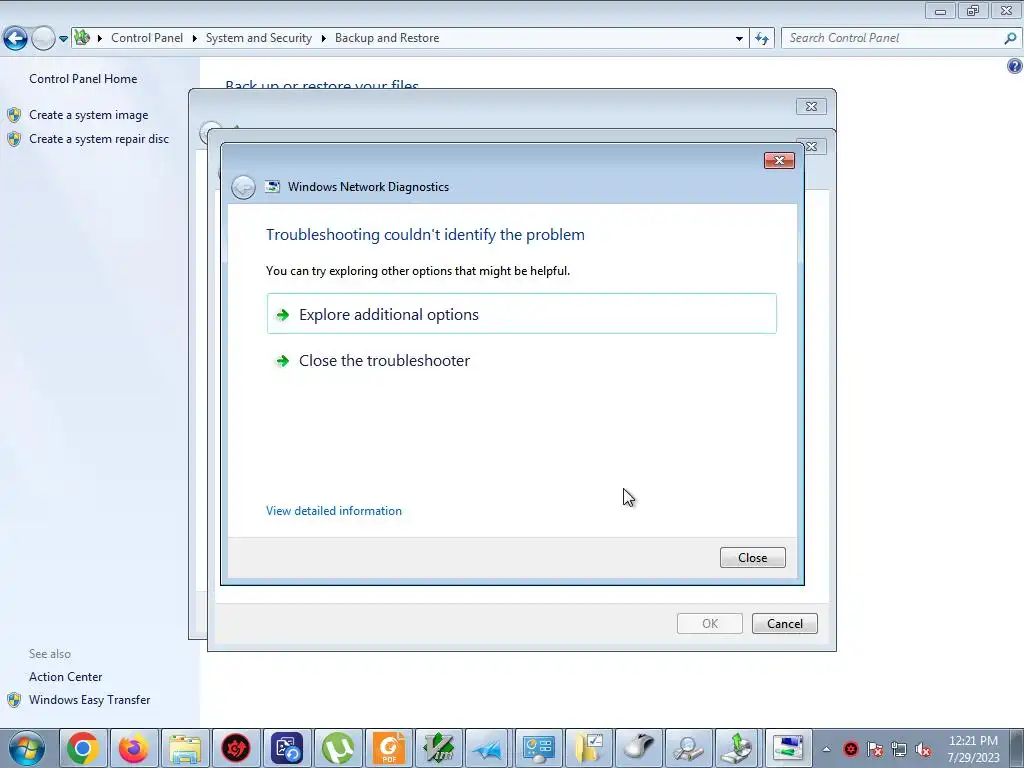Click Control Panel icon in address bar

tap(82, 38)
